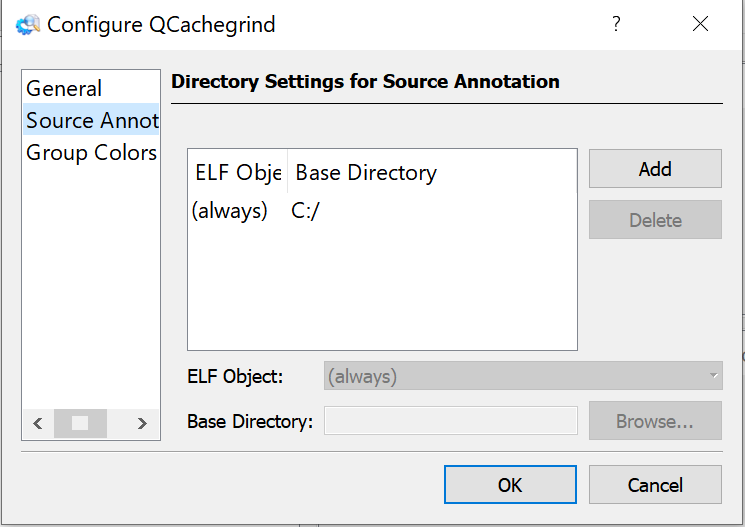Viewport: 745px width, 527px height.
Task: Open the ELF Object dropdown
Action: 522,377
